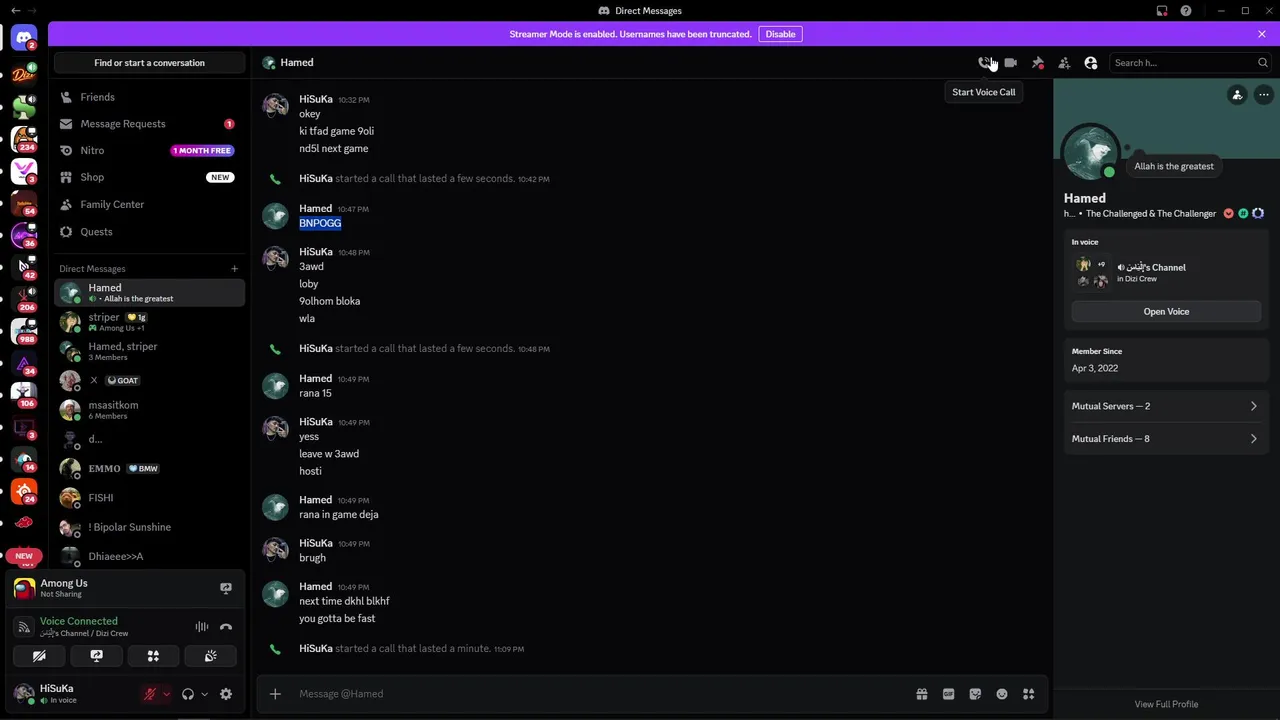Open the striper direct message
1280x720 pixels.
[150, 321]
